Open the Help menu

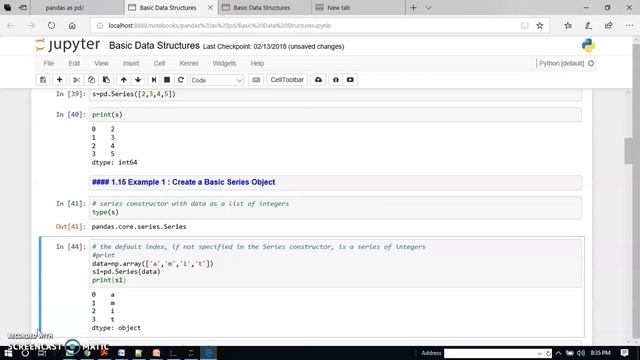(257, 63)
